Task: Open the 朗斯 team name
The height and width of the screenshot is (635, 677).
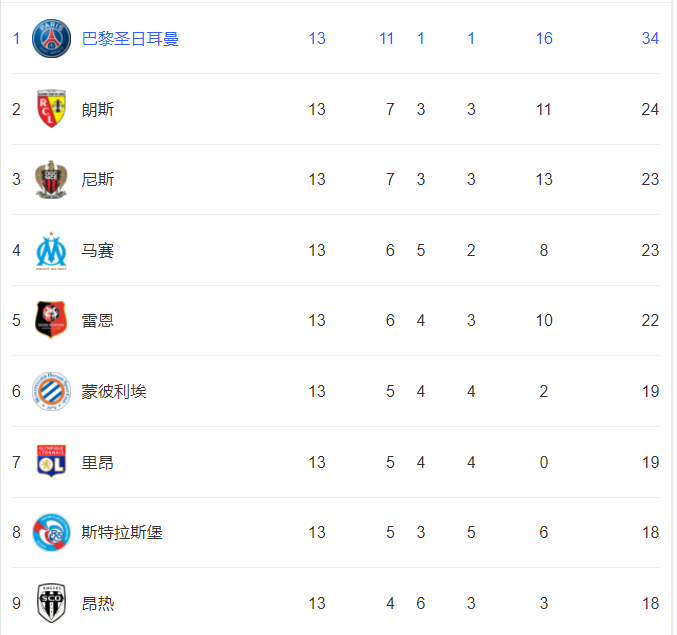Action: coord(98,109)
